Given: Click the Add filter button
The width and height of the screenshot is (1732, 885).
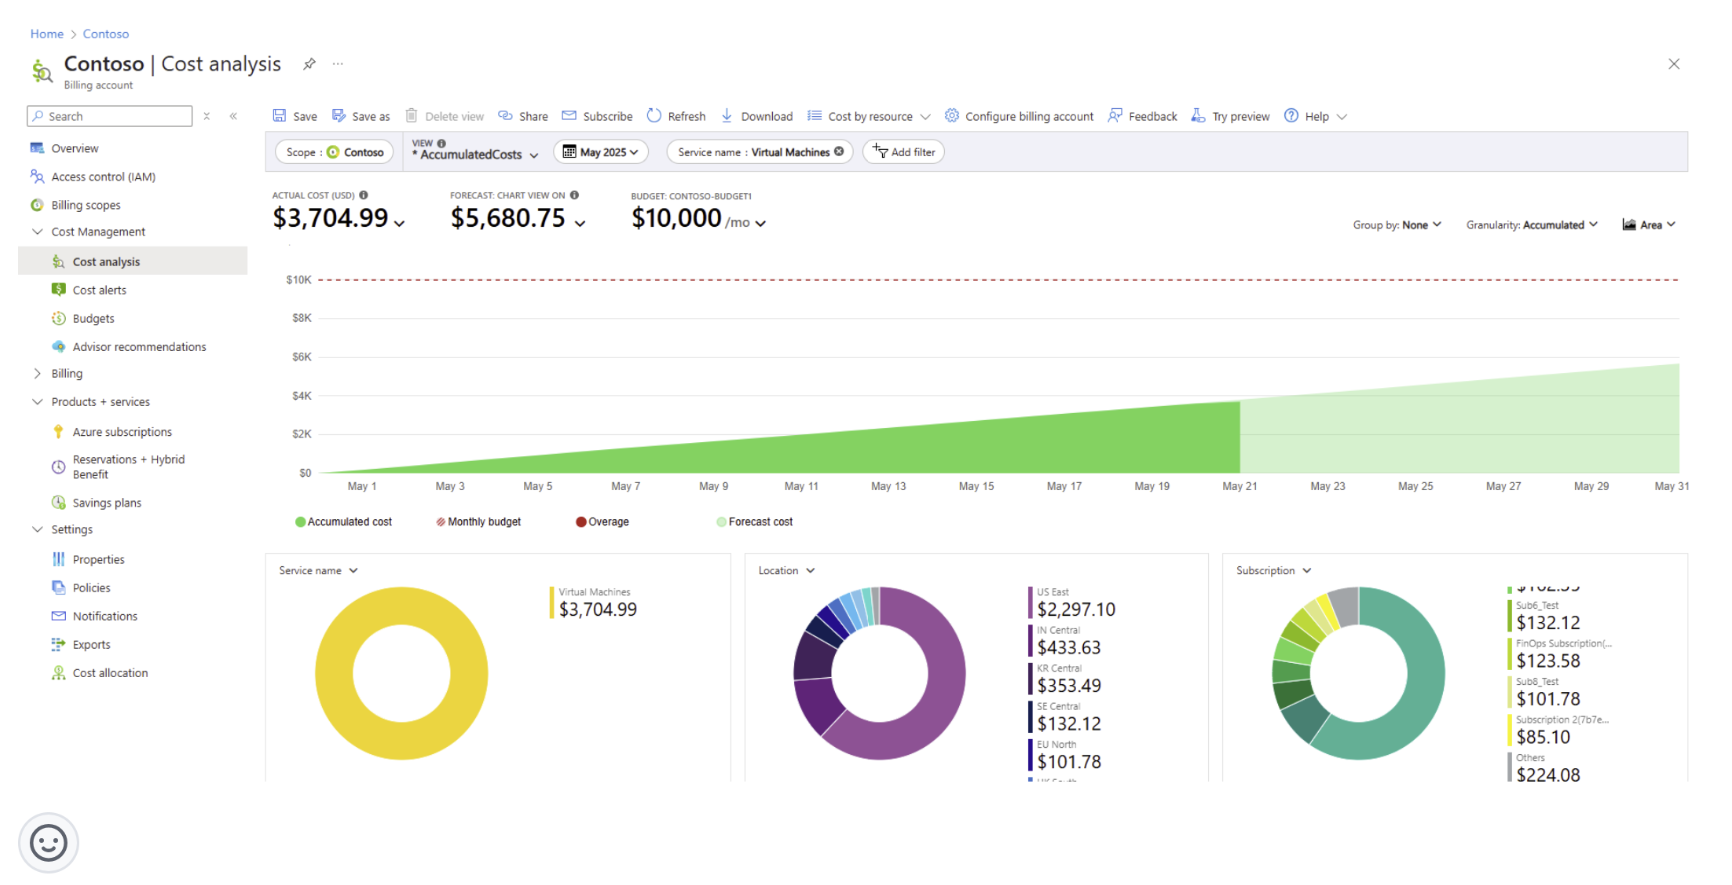Looking at the screenshot, I should tap(904, 152).
